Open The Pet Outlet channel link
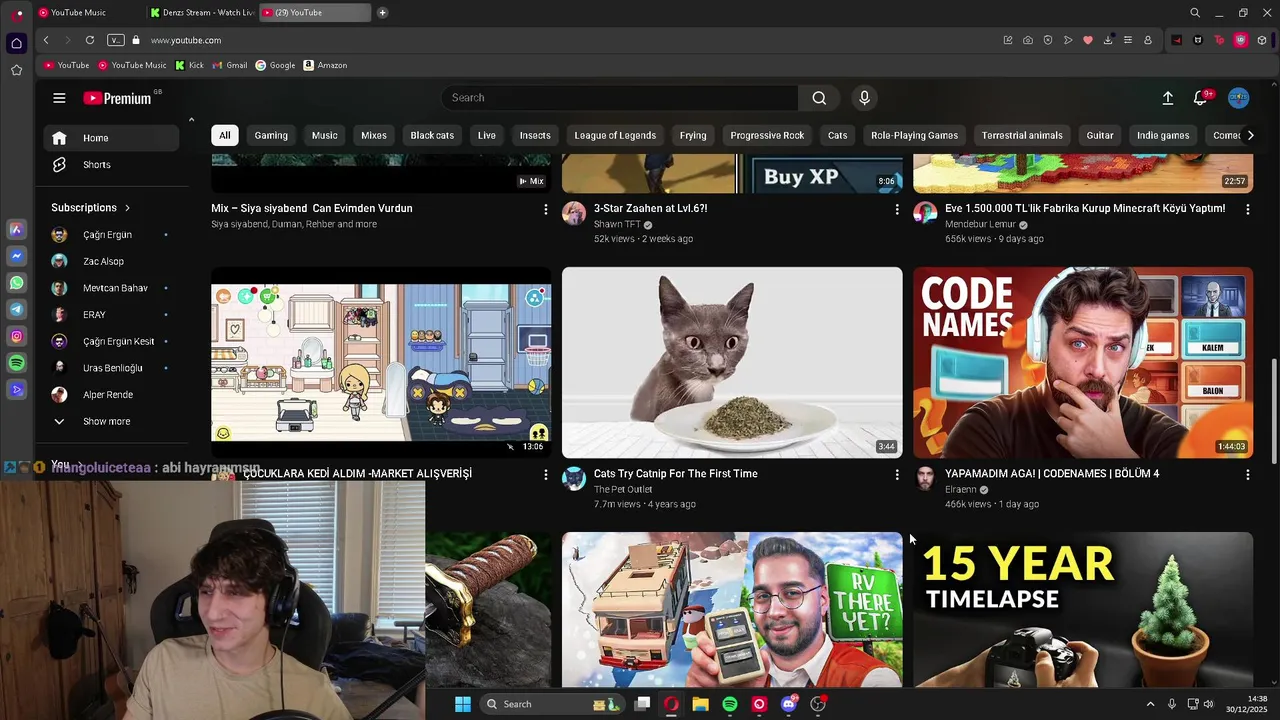 tap(623, 490)
